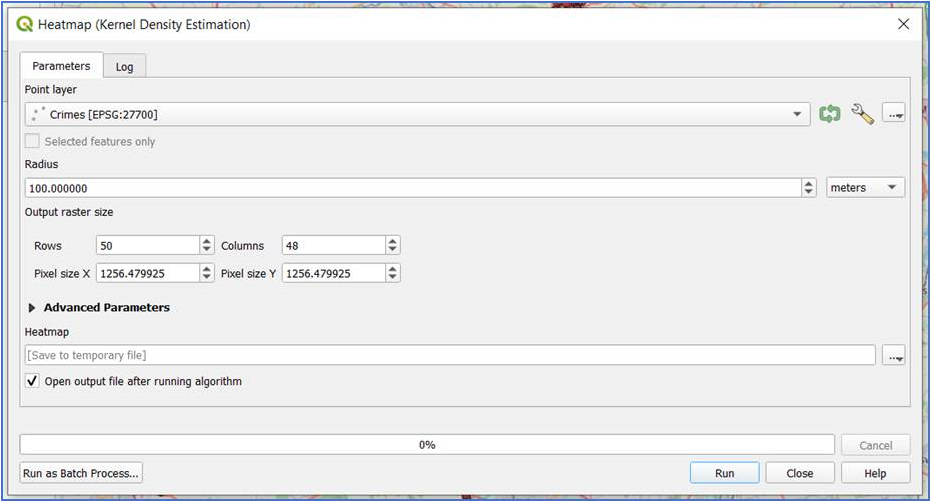Click the iterate over layer green arrows icon
Image resolution: width=931 pixels, height=504 pixels.
click(829, 113)
